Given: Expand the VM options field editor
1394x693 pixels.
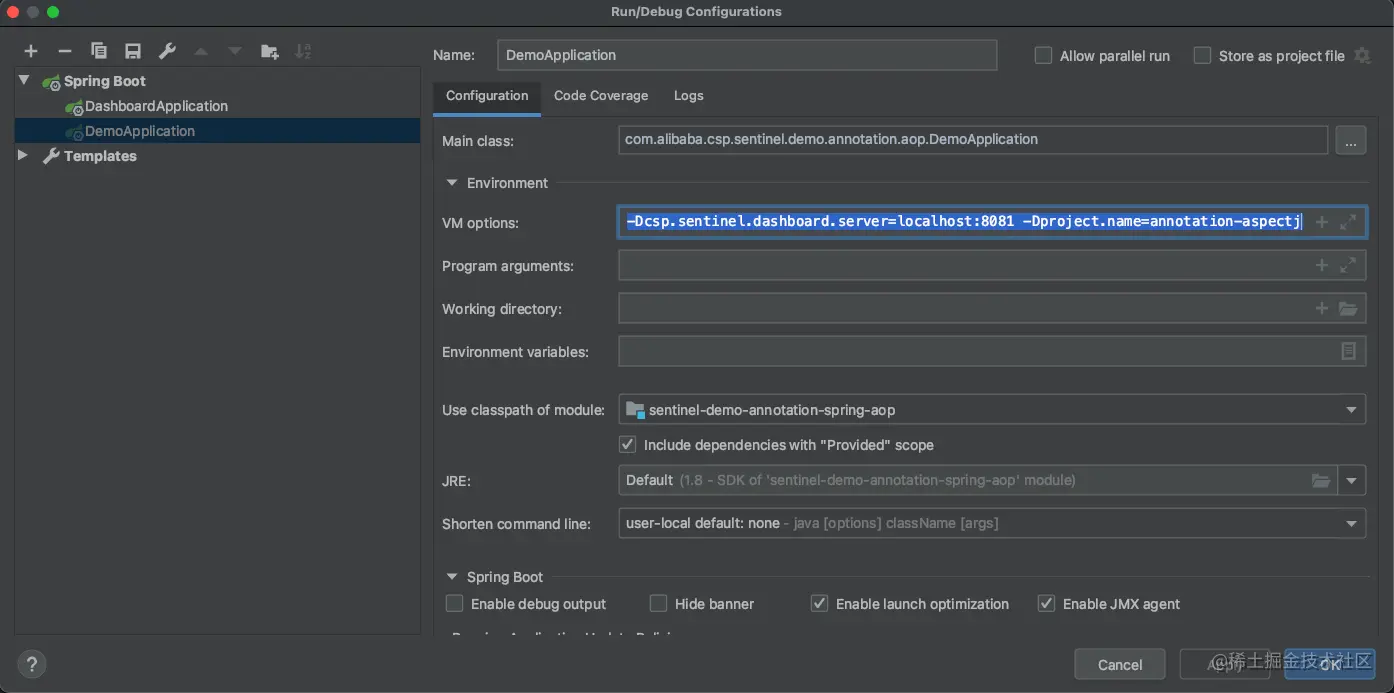Looking at the screenshot, I should point(1348,222).
